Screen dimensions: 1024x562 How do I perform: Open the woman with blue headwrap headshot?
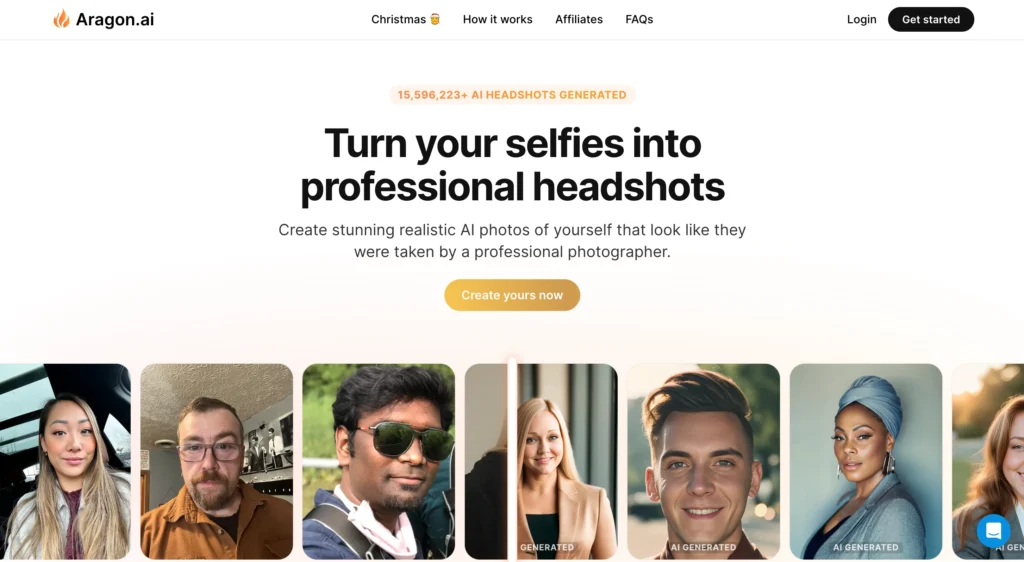pyautogui.click(x=866, y=461)
